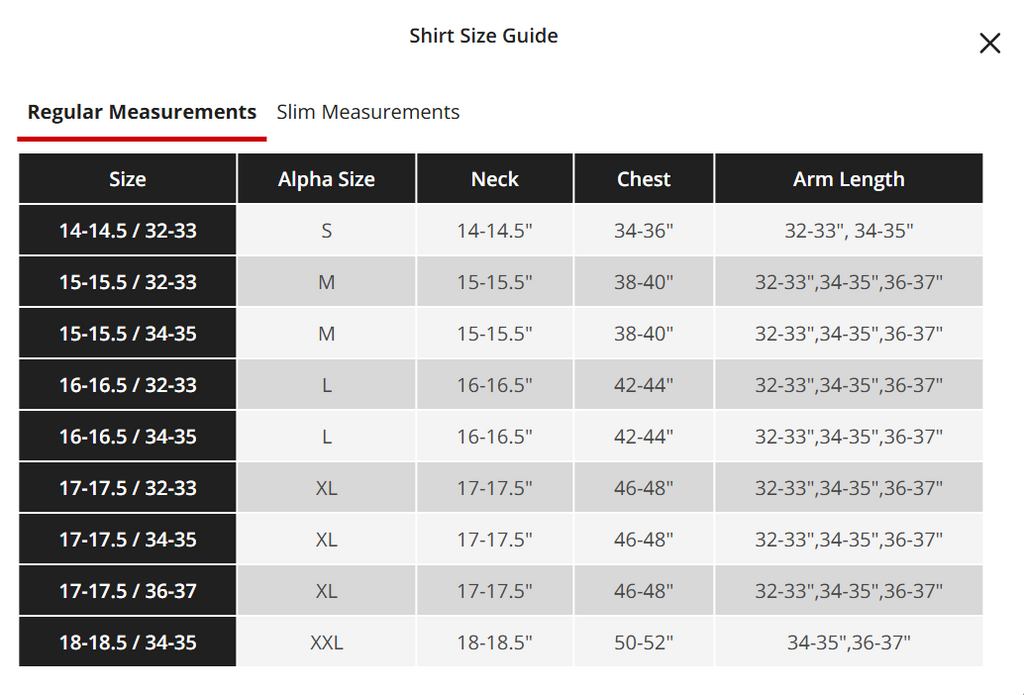Select the Regular Measurements tab
Viewport: 1024px width, 695px height.
click(x=142, y=112)
